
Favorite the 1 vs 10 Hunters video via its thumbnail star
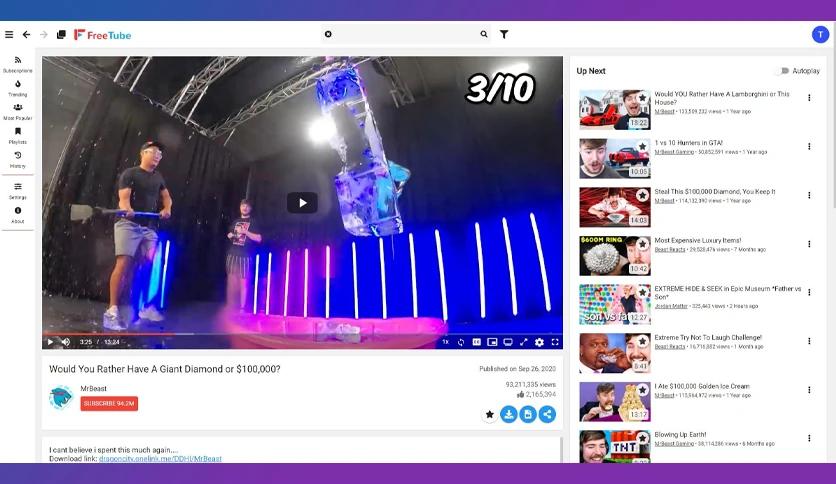coord(642,147)
